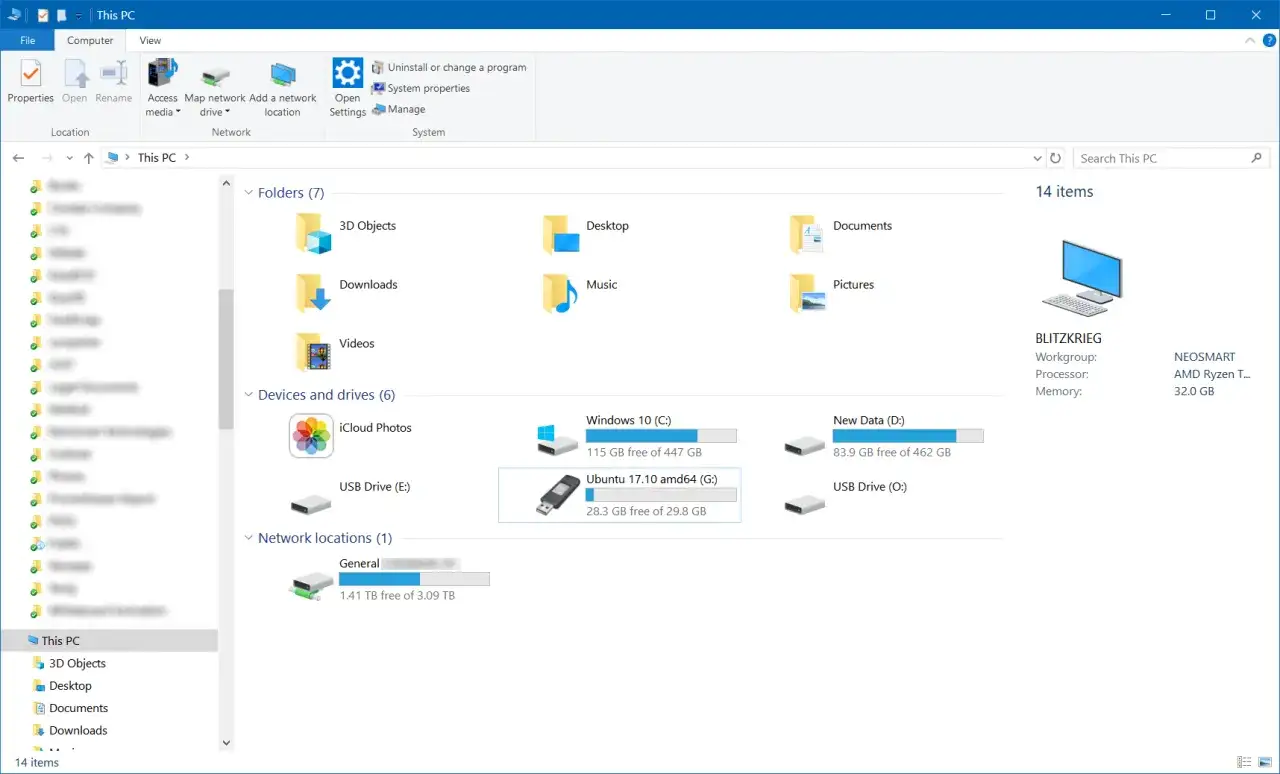Collapse the Folders (7) group

(x=249, y=193)
